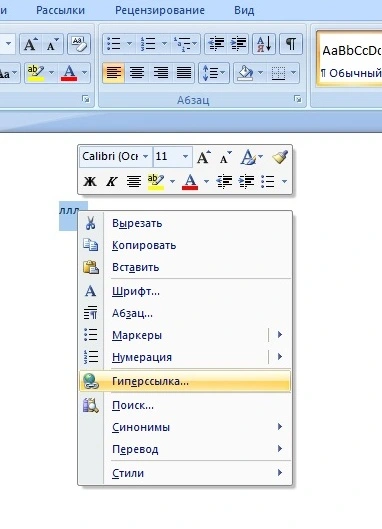This screenshot has height=529, width=382.
Task: Apply bulleted list from ribbon
Action: click(114, 44)
